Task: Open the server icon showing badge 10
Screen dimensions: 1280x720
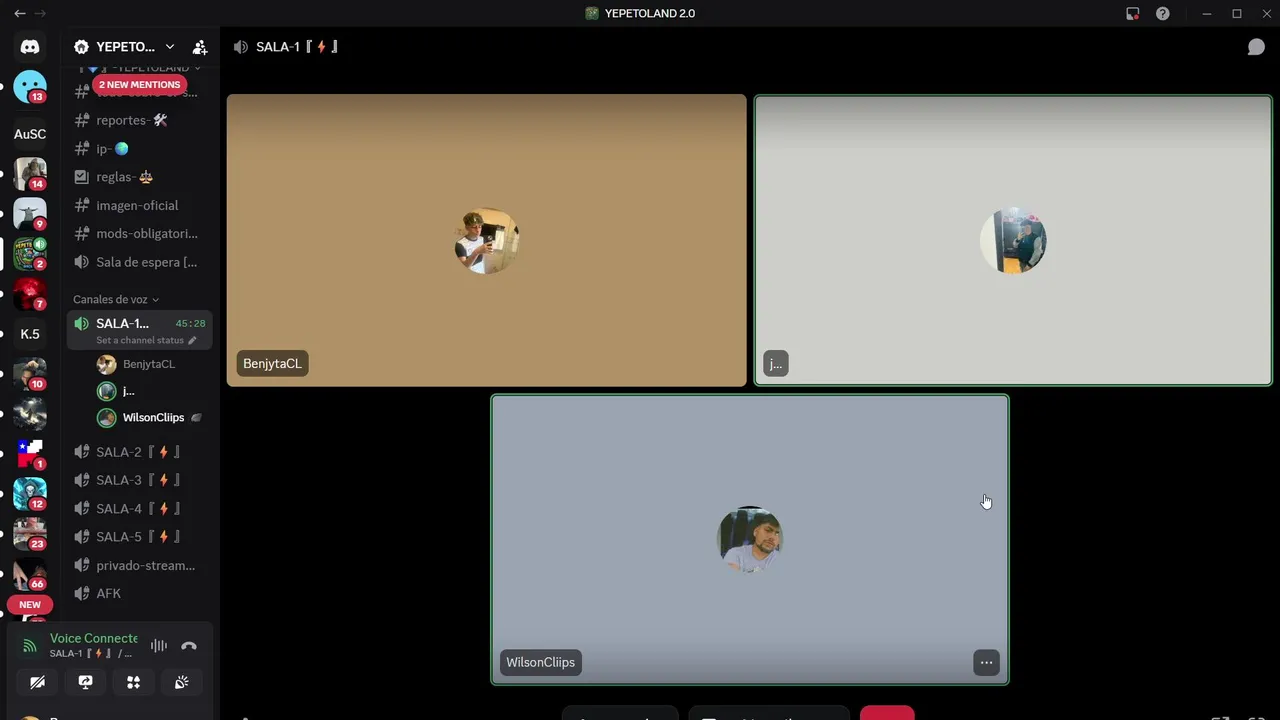Action: tap(30, 374)
